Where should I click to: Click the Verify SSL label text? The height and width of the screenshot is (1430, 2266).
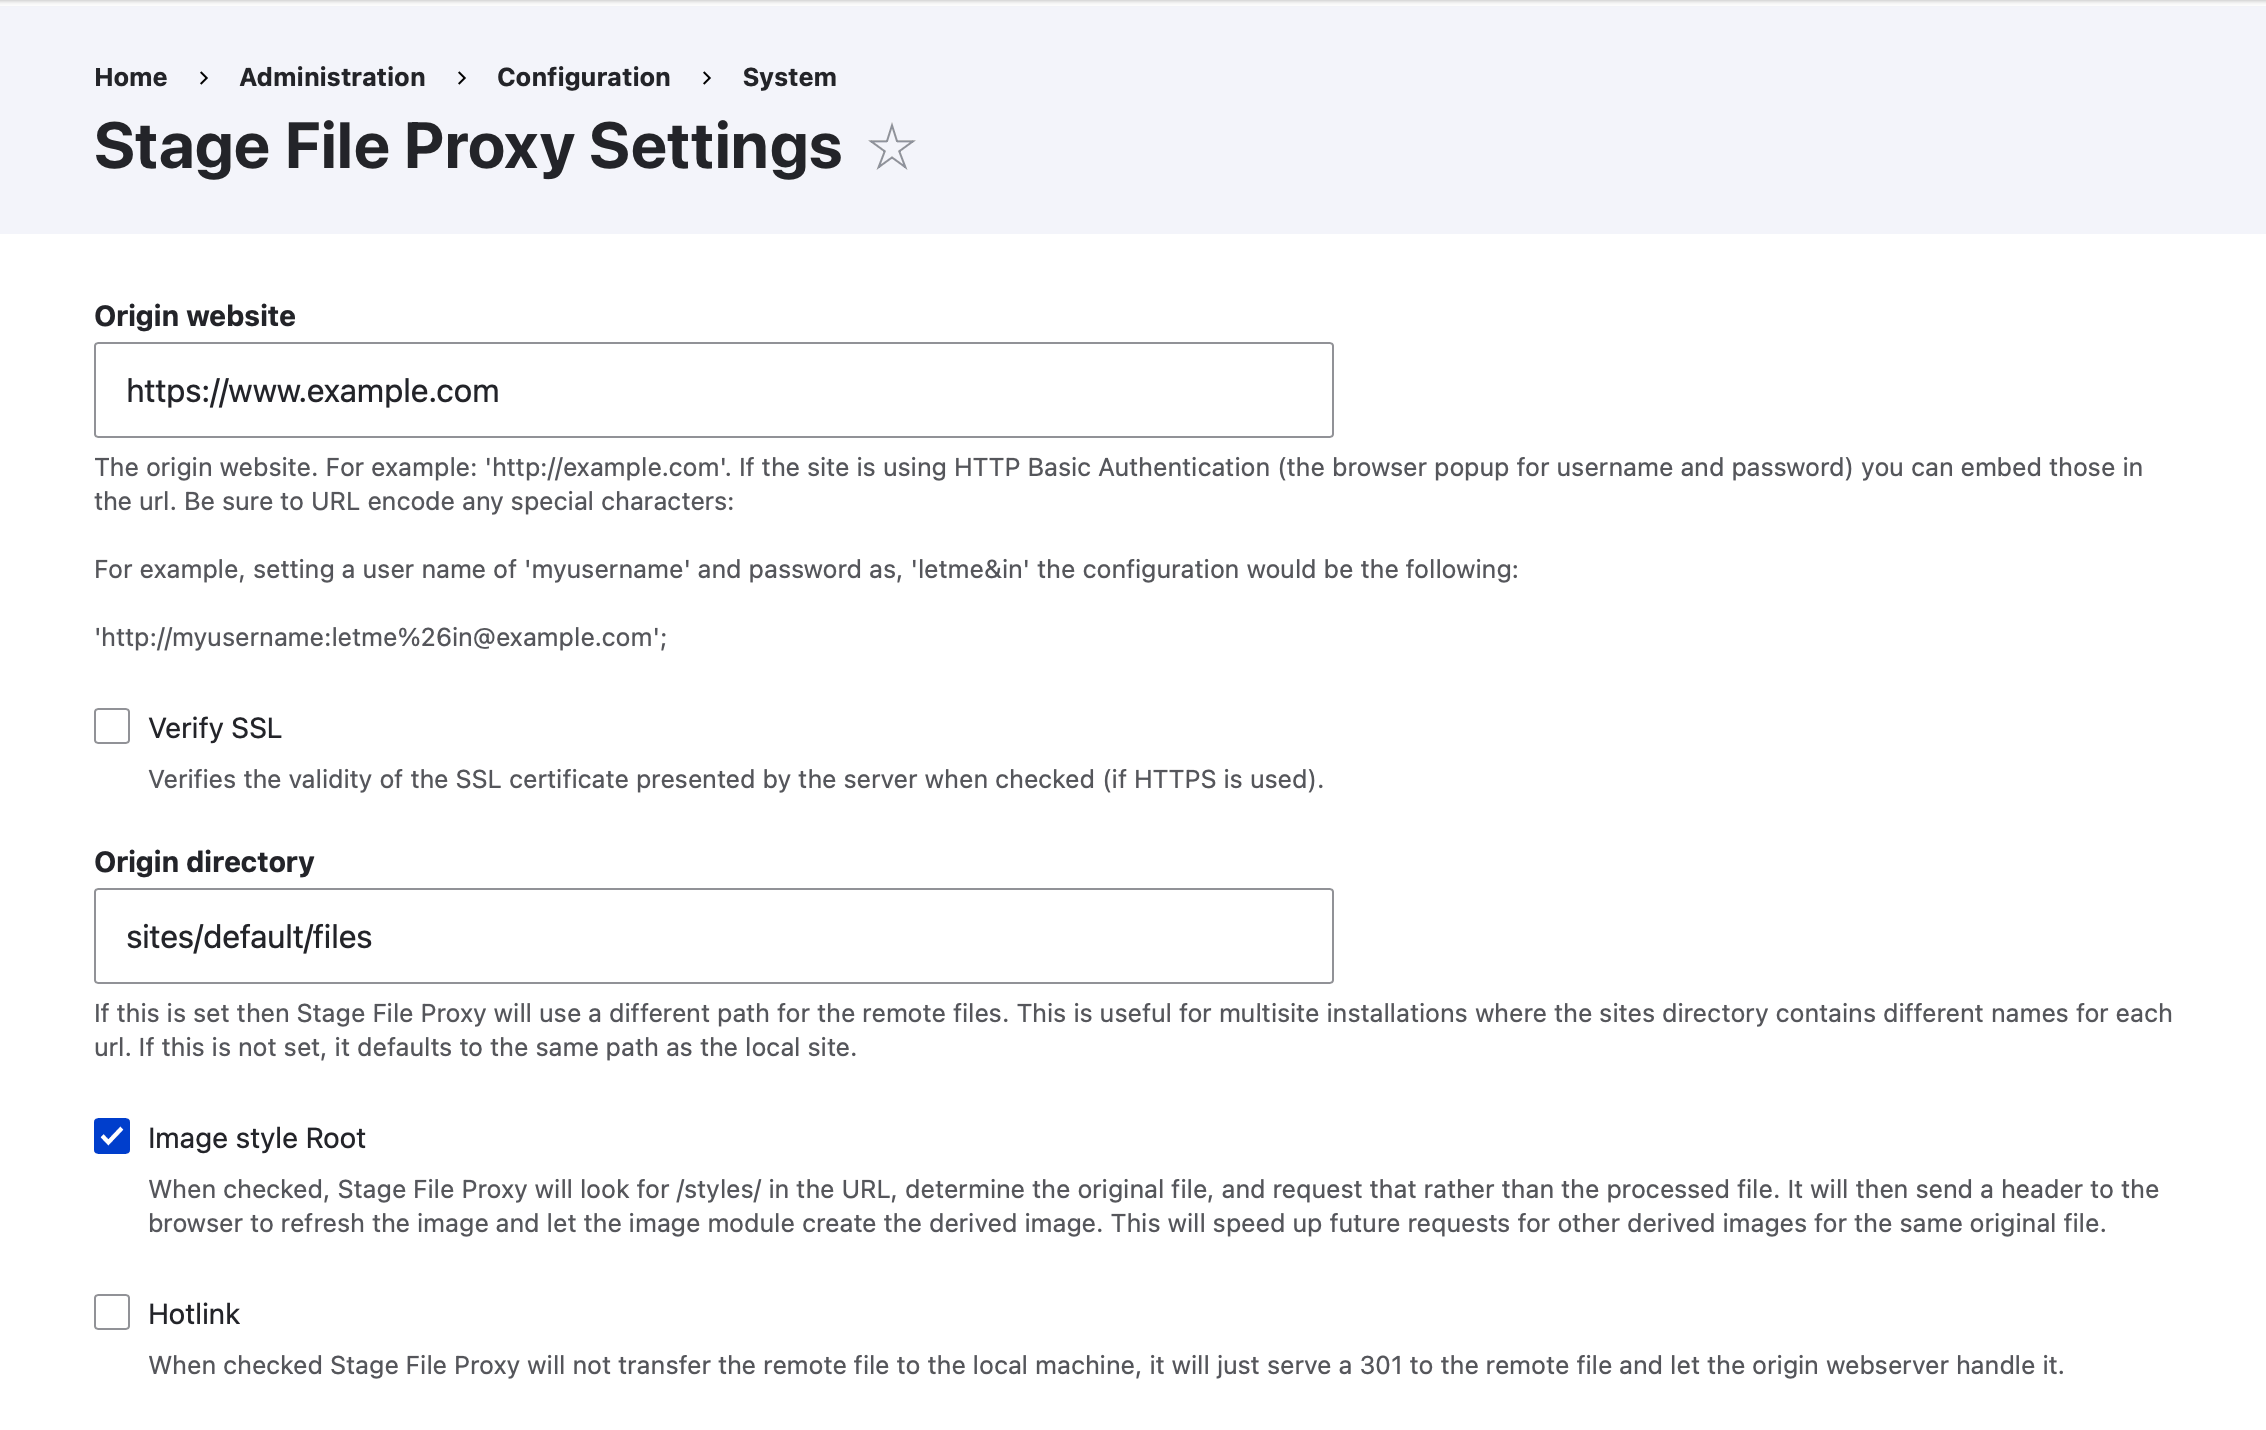pos(215,728)
